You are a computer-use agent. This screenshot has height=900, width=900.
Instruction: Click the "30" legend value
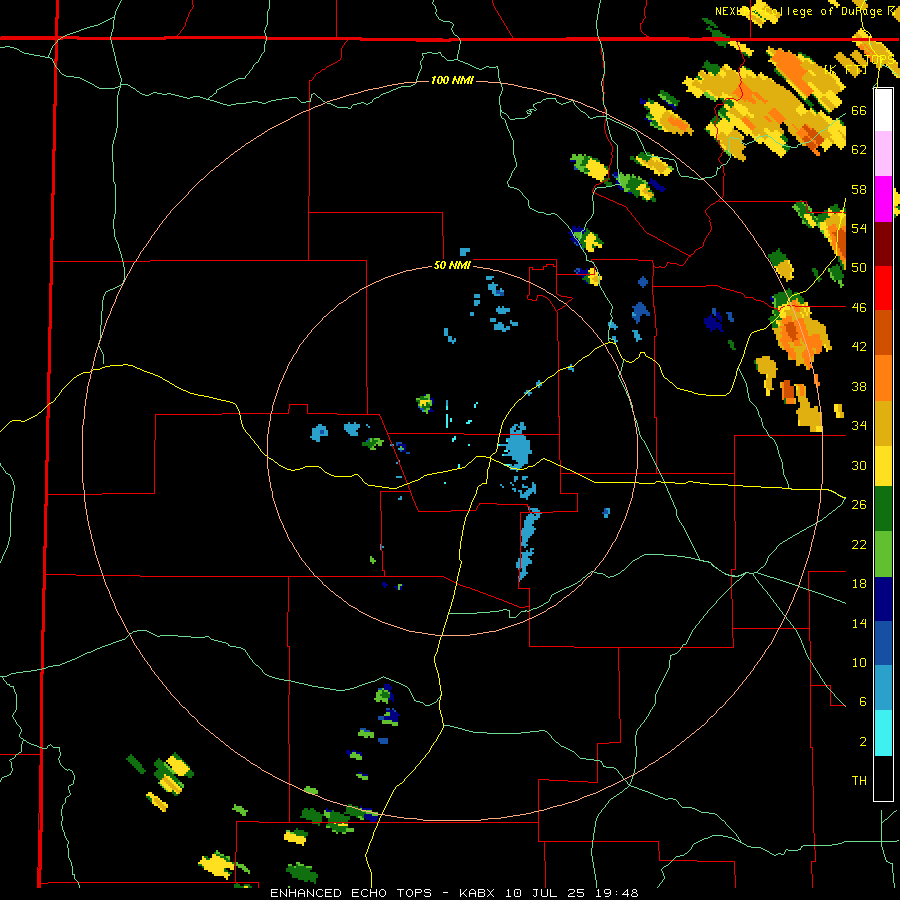click(859, 465)
